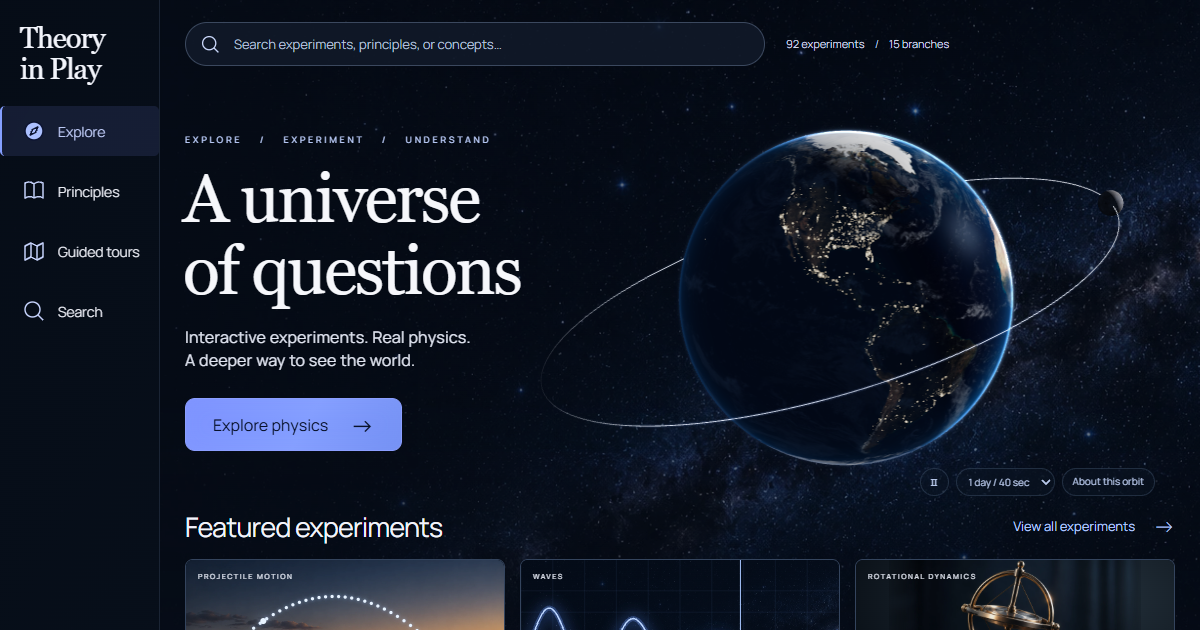Click the sidebar Search magnifier icon

(x=34, y=311)
